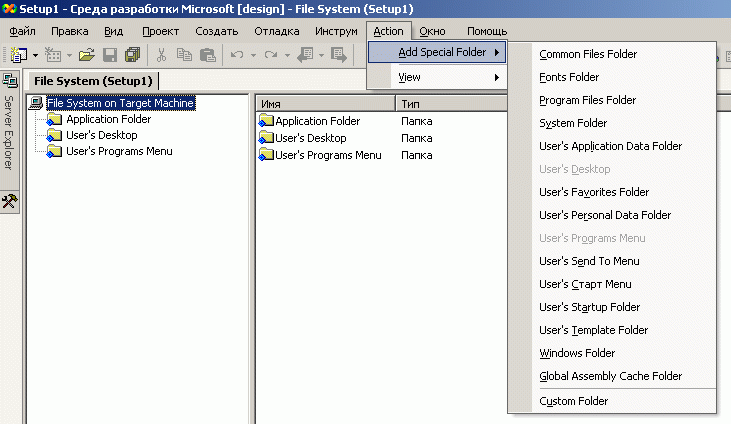Open the Создать menu
Screen dimensions: 731x424
pyautogui.click(x=216, y=31)
